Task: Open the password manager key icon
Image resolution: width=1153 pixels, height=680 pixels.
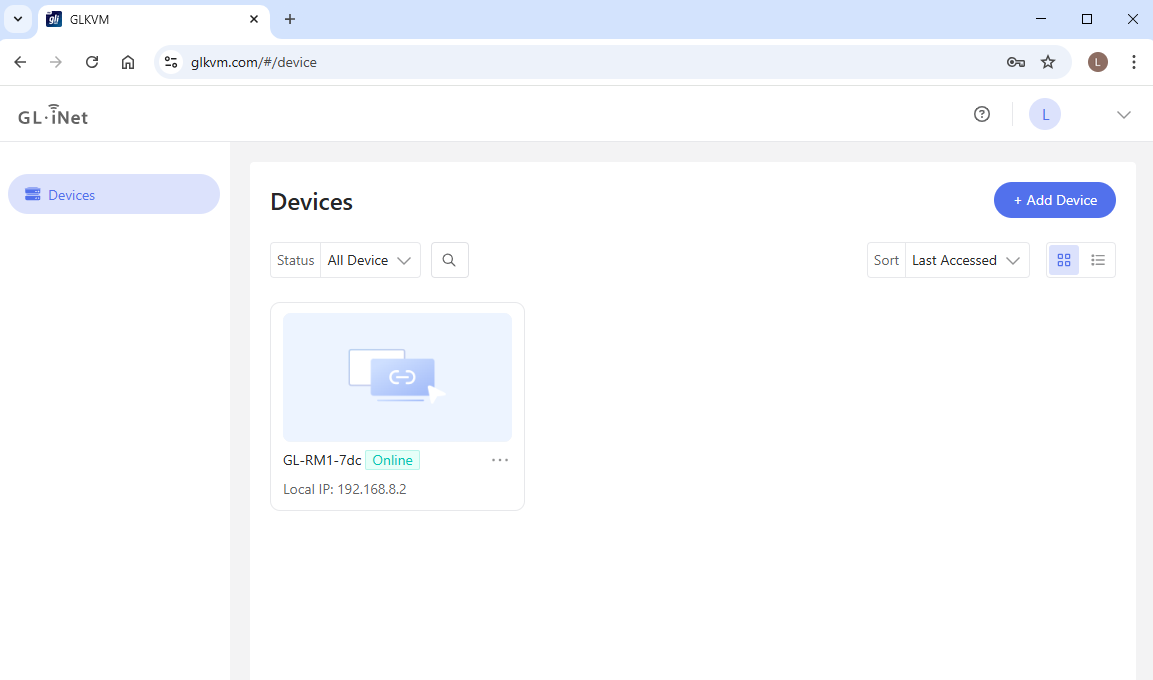Action: tap(1015, 62)
